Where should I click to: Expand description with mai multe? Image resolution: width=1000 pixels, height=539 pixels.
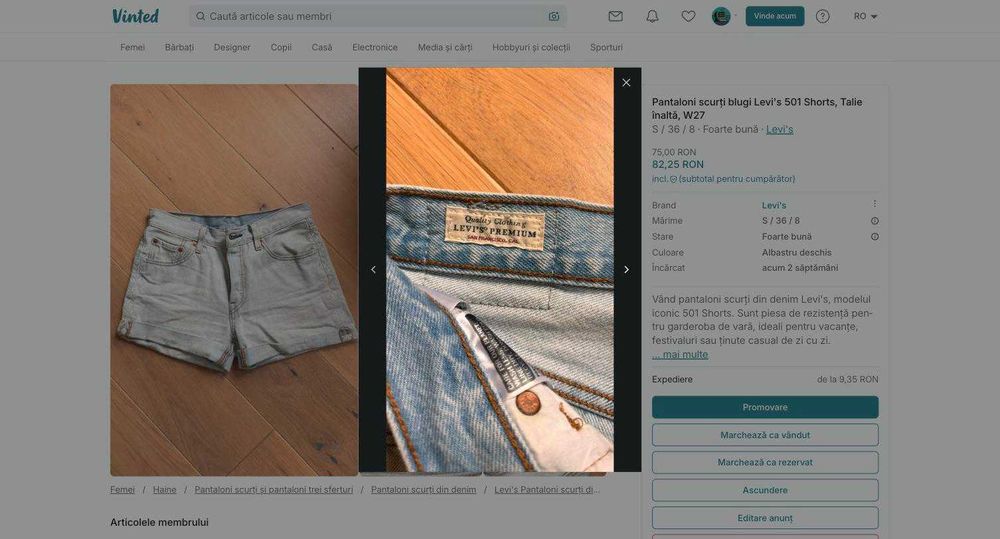[x=680, y=355]
